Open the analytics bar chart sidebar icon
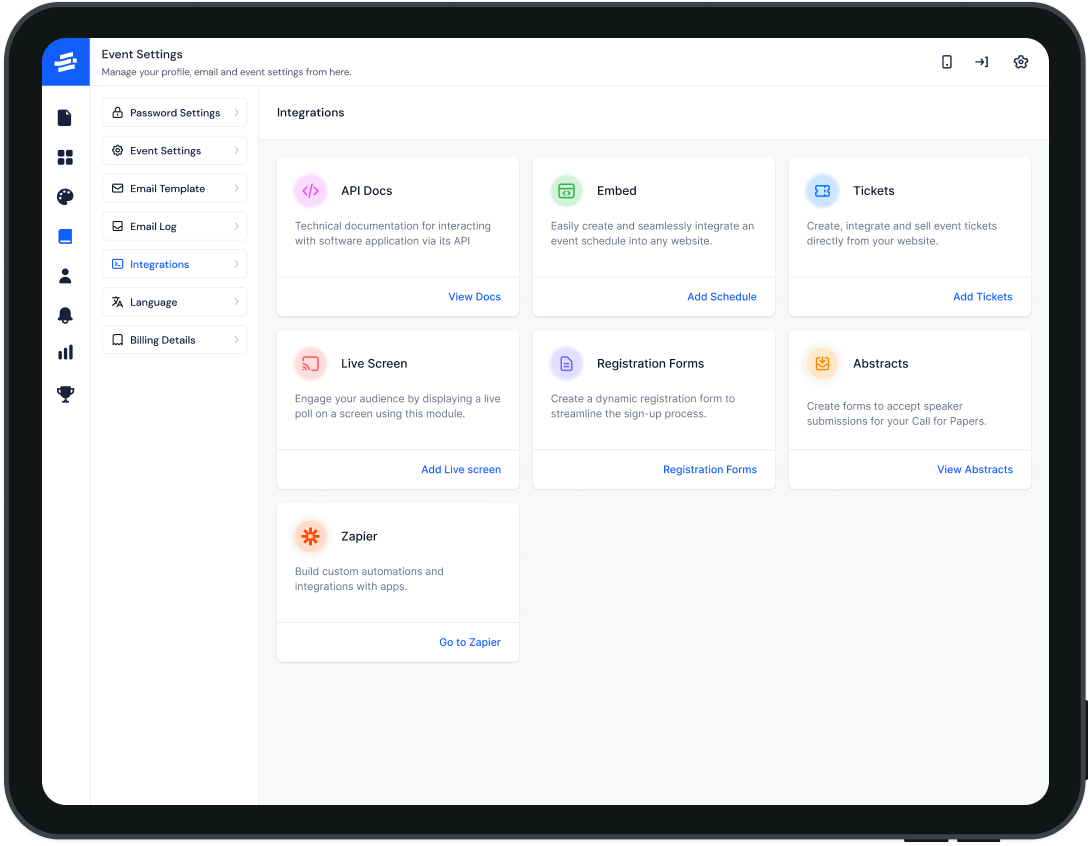Image resolution: width=1090 pixels, height=846 pixels. 65,352
